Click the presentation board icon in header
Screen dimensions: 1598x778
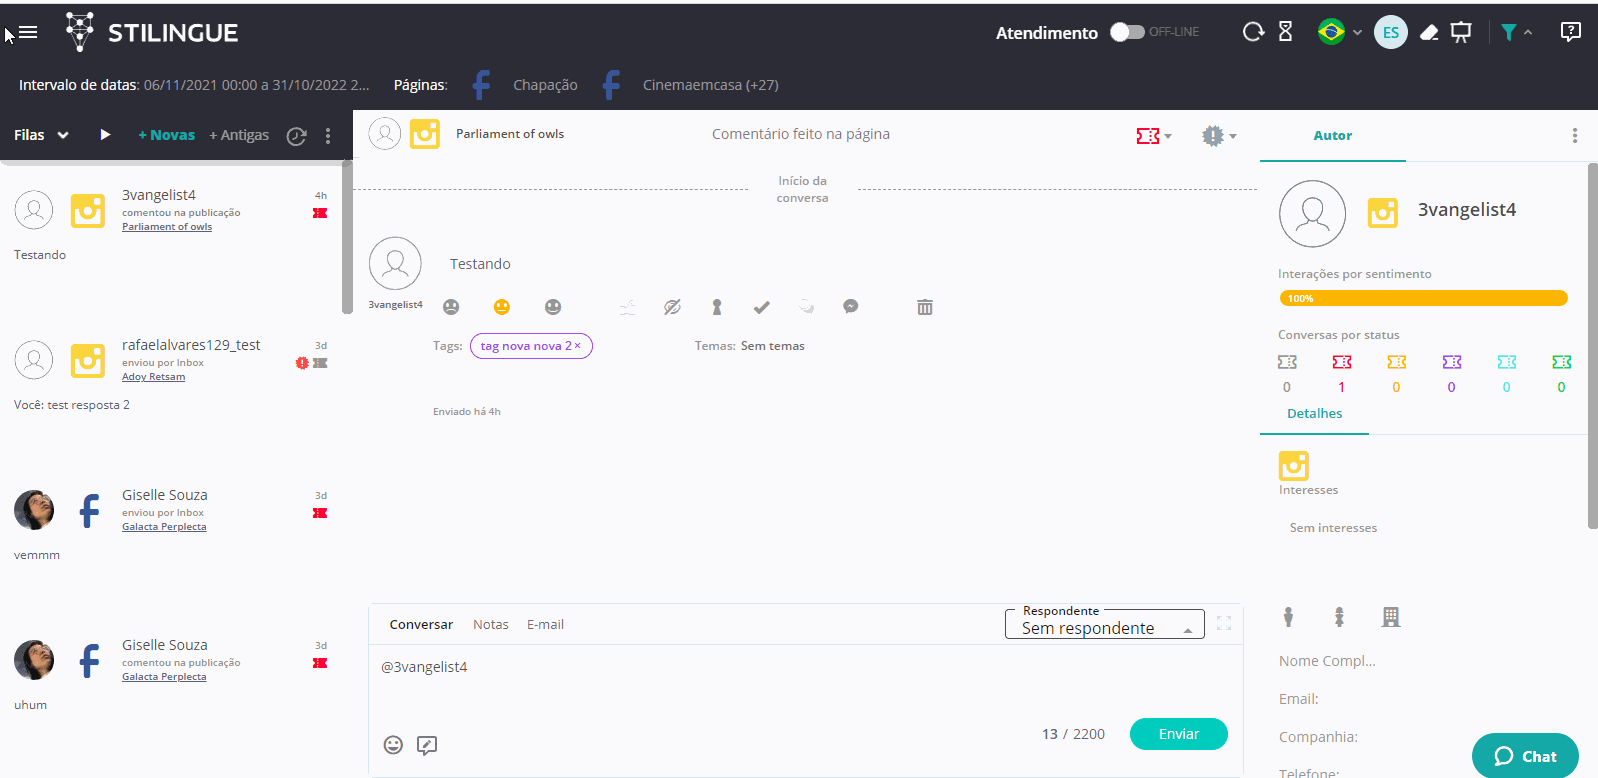(1461, 33)
